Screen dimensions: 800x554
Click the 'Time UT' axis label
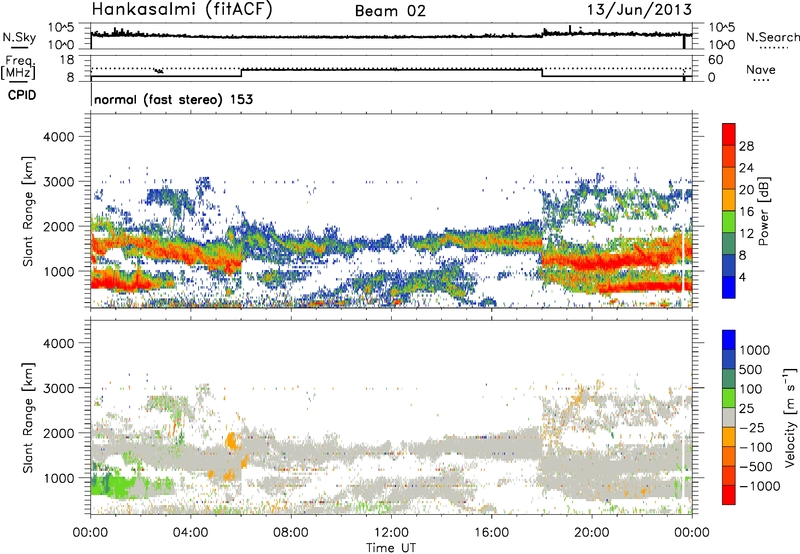[391, 548]
